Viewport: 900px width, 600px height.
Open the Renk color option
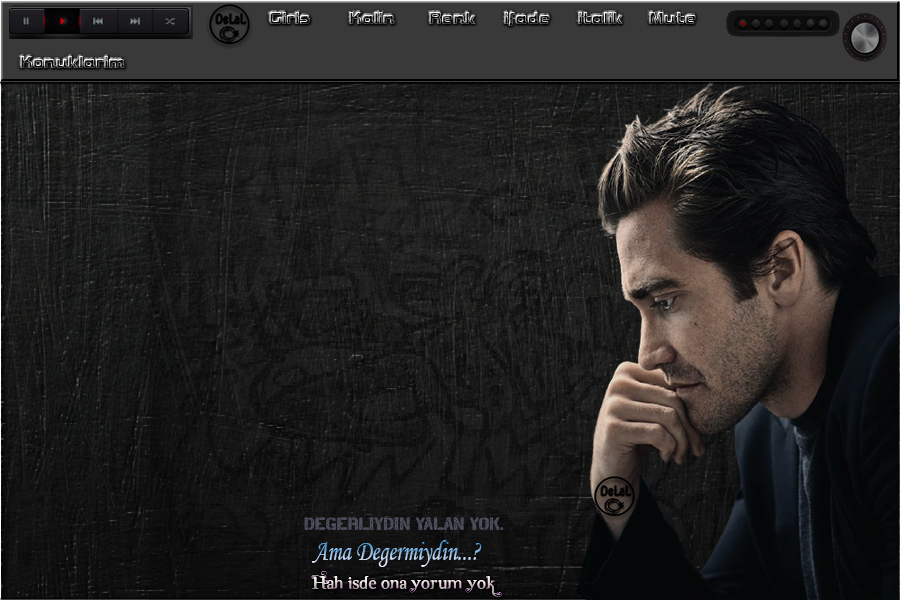click(x=451, y=18)
